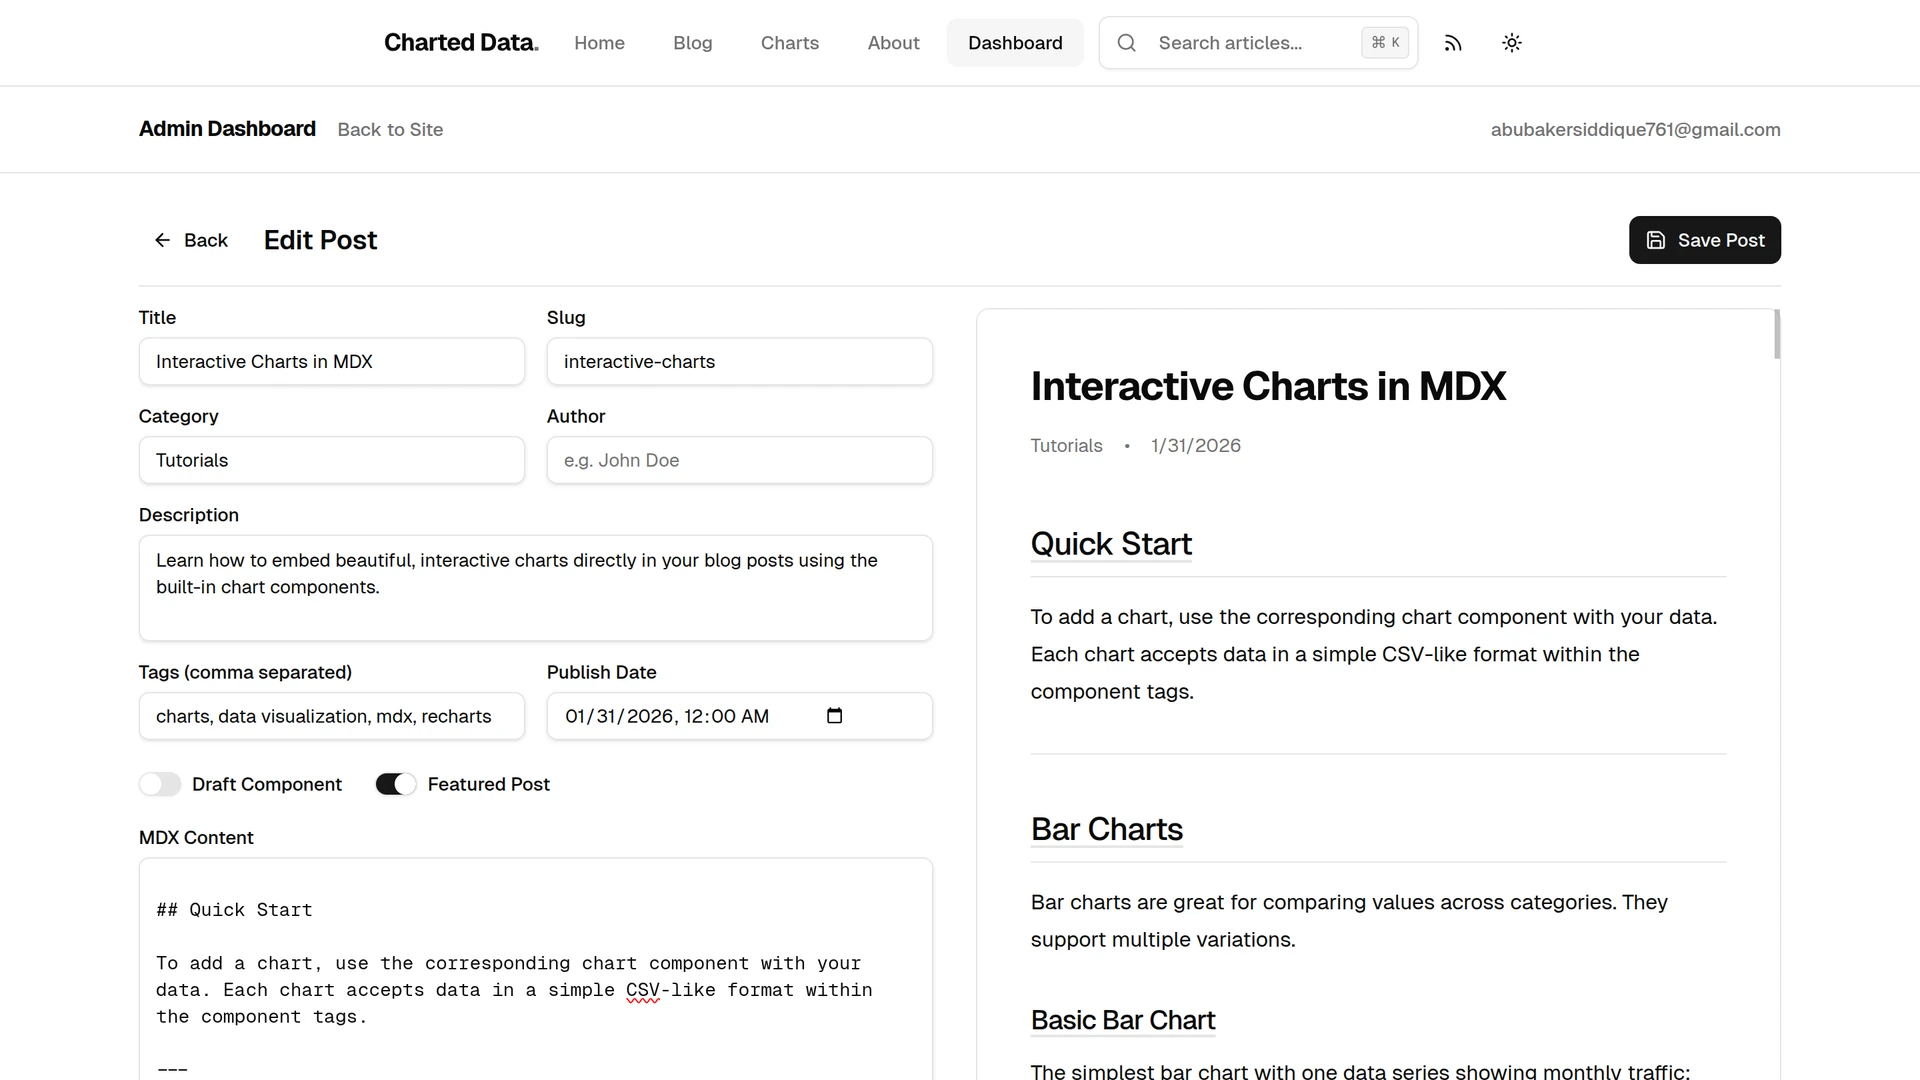This screenshot has height=1080, width=1920.
Task: Toggle the Featured Post switch
Action: coord(396,784)
